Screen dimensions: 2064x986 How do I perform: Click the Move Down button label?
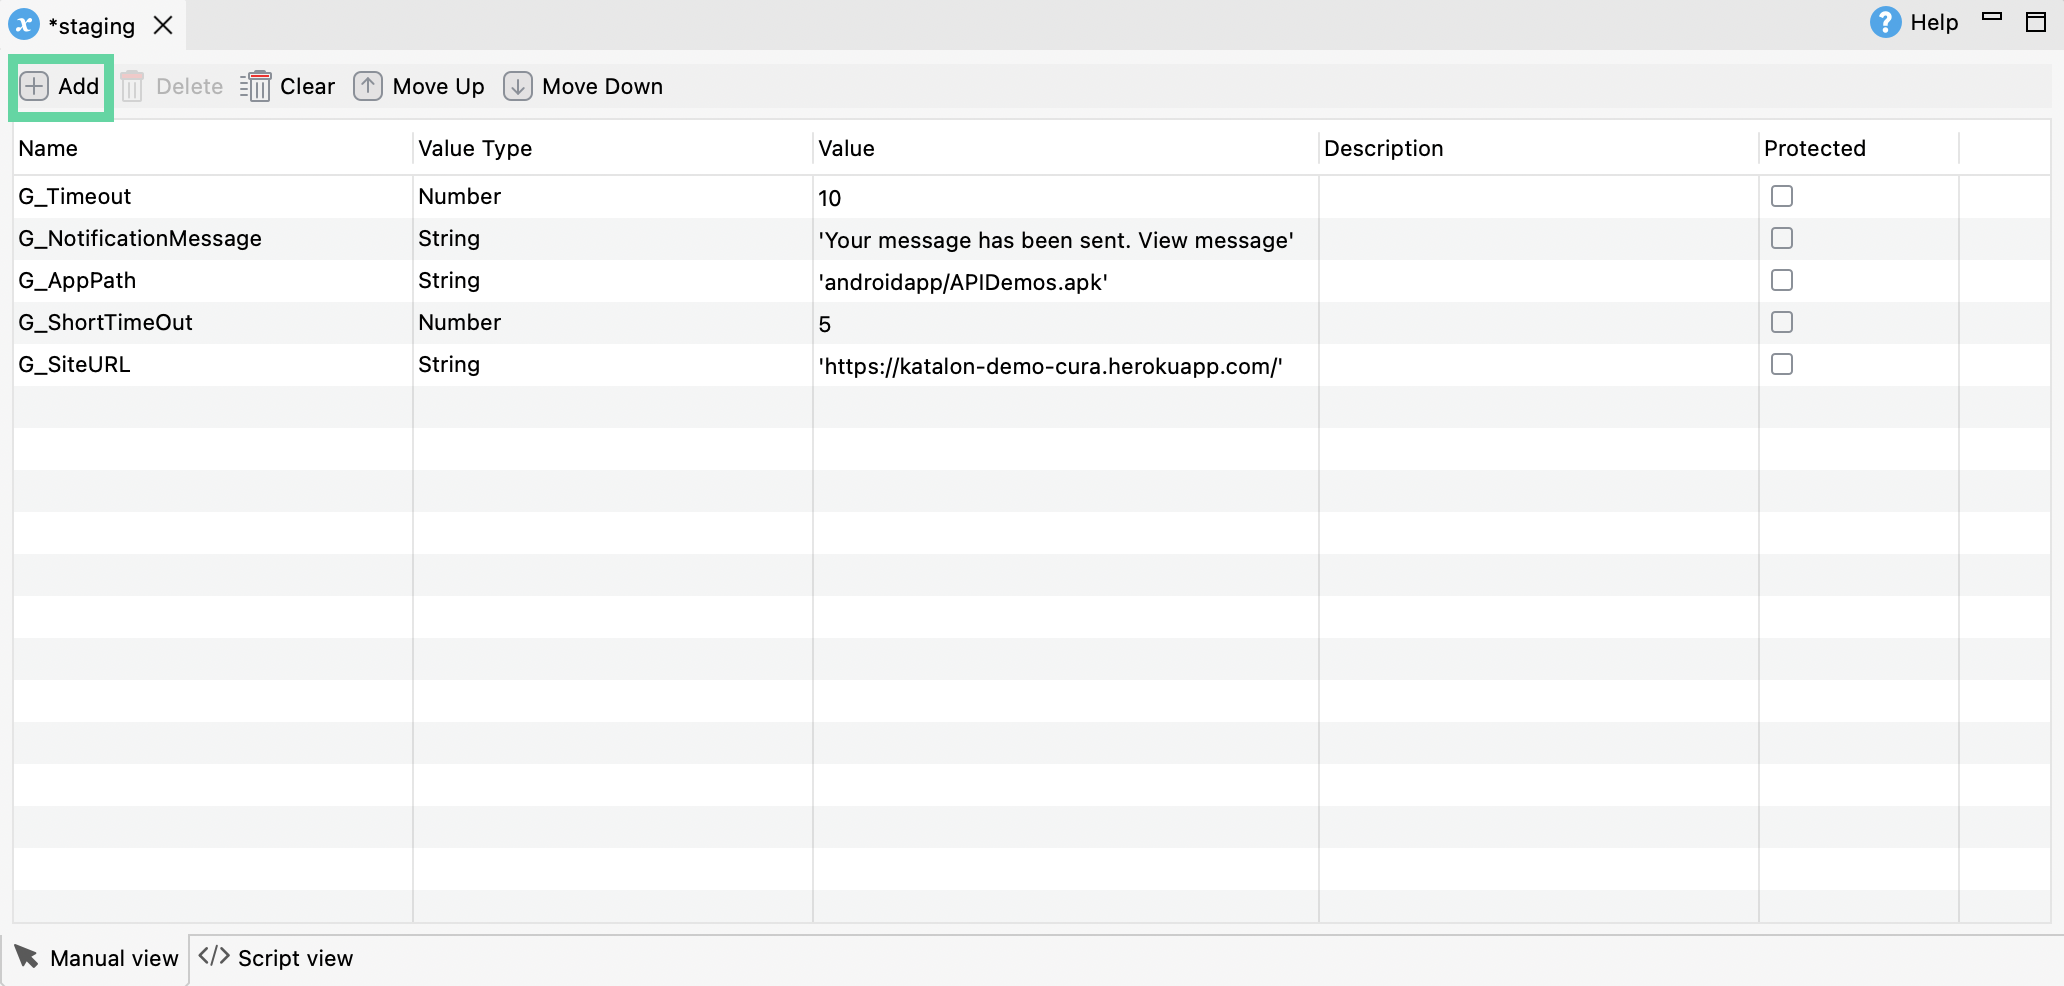602,87
